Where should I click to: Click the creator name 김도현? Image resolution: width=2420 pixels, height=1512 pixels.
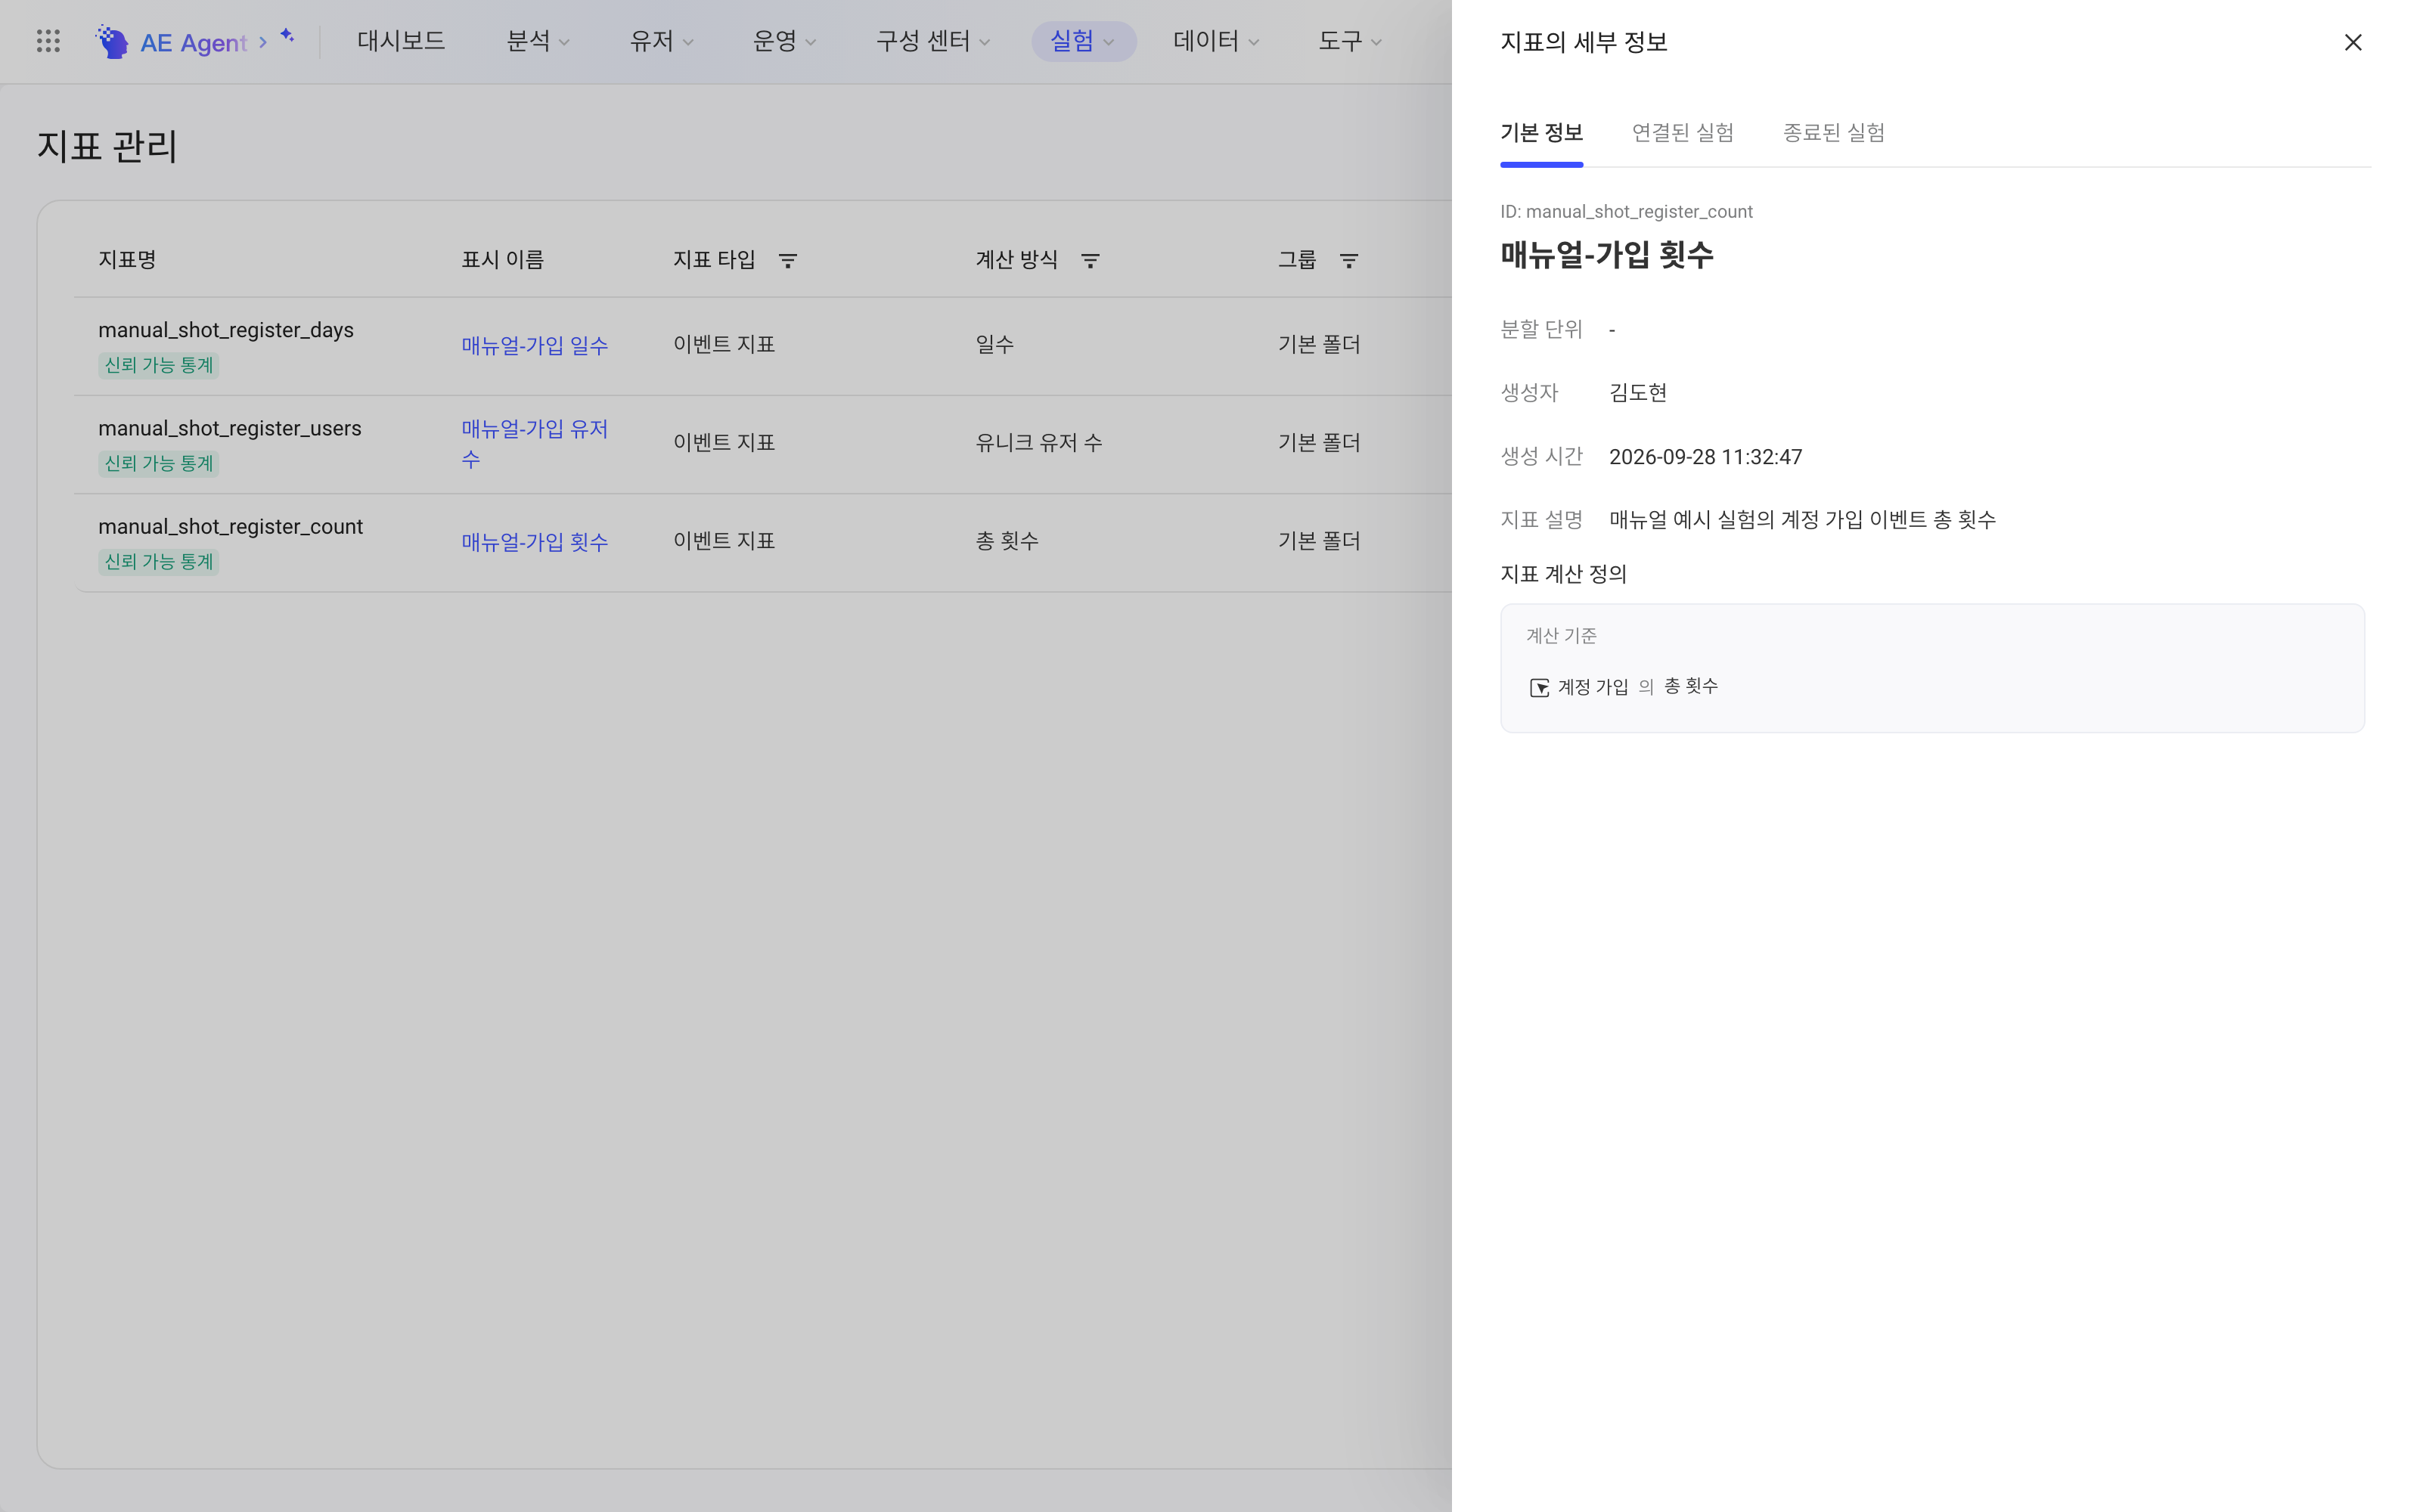pos(1637,393)
